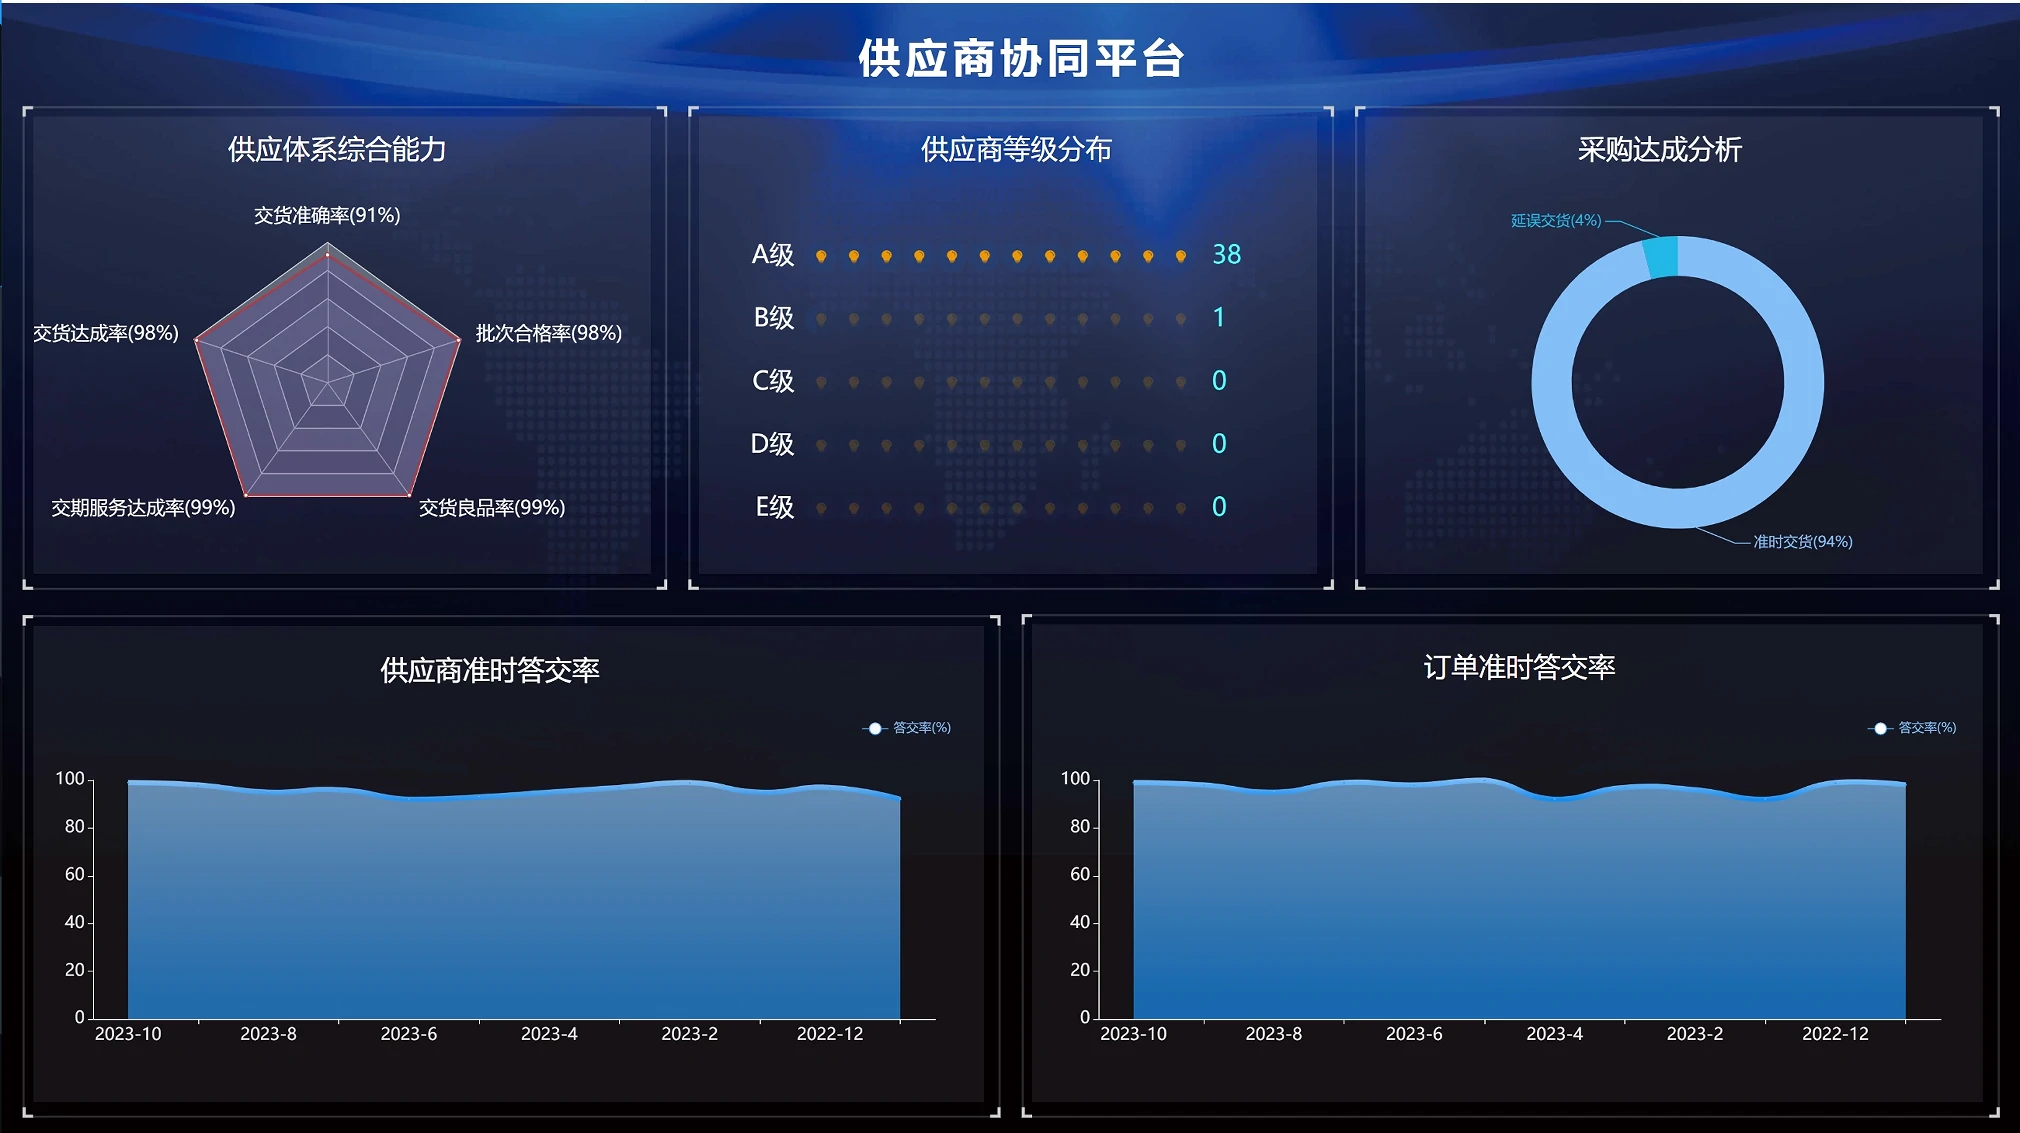Image resolution: width=2020 pixels, height=1133 pixels.
Task: Click the 2023-6 axis label in 订单准时答交率 chart
Action: coord(1413,1034)
